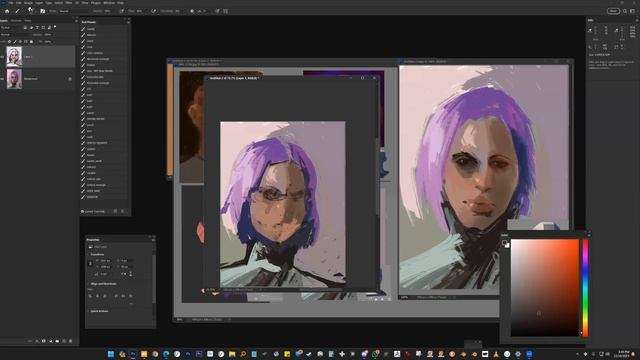Viewport: 640px width, 360px height.
Task: Open the File menu
Action: coord(11,2)
